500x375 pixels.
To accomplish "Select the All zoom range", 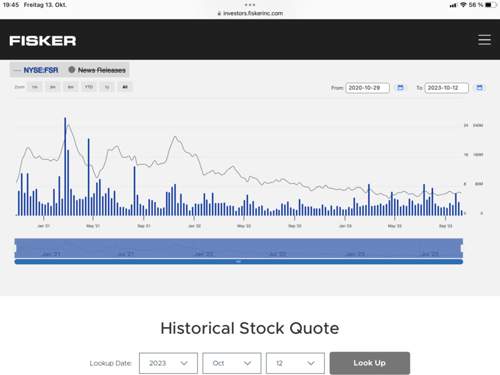I will pyautogui.click(x=125, y=87).
